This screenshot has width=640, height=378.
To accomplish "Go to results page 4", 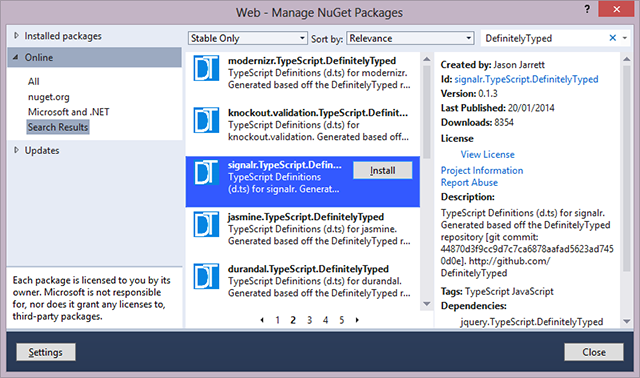I will point(325,320).
